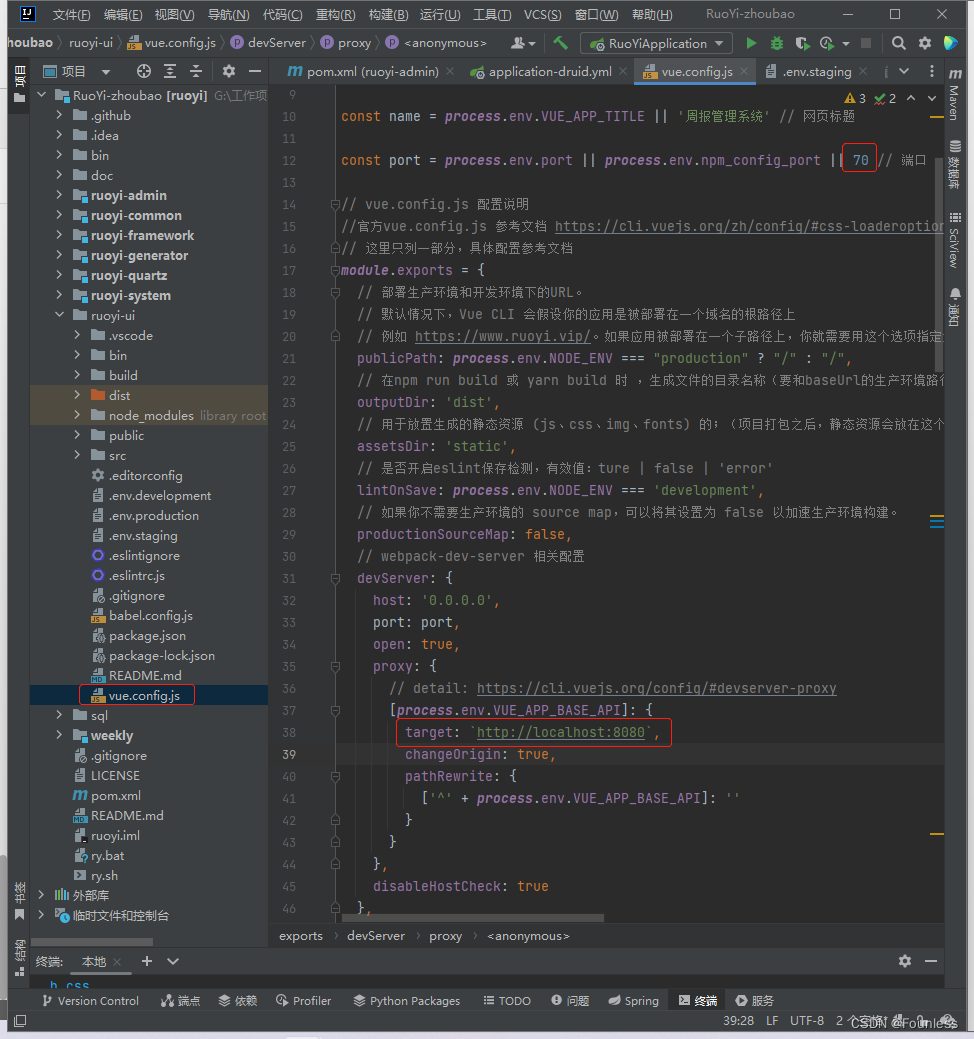The width and height of the screenshot is (974, 1039).
Task: Open the Spring tool window
Action: (x=633, y=1001)
